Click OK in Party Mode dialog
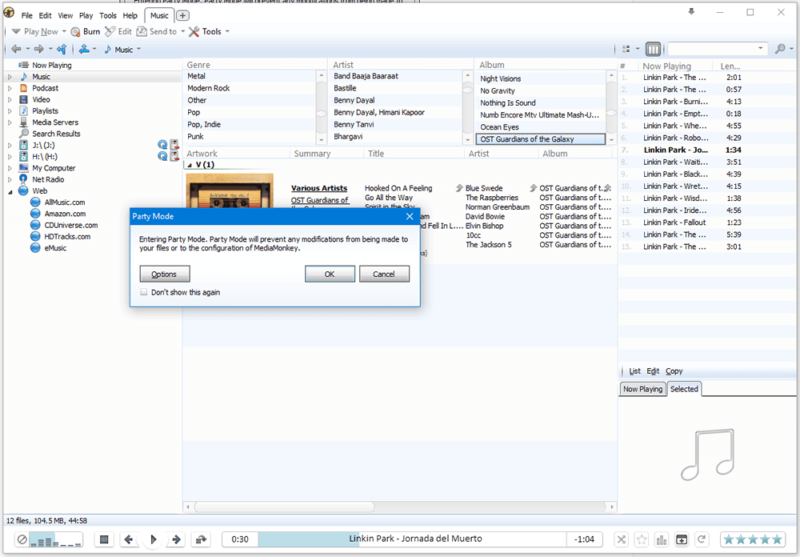 coord(330,274)
